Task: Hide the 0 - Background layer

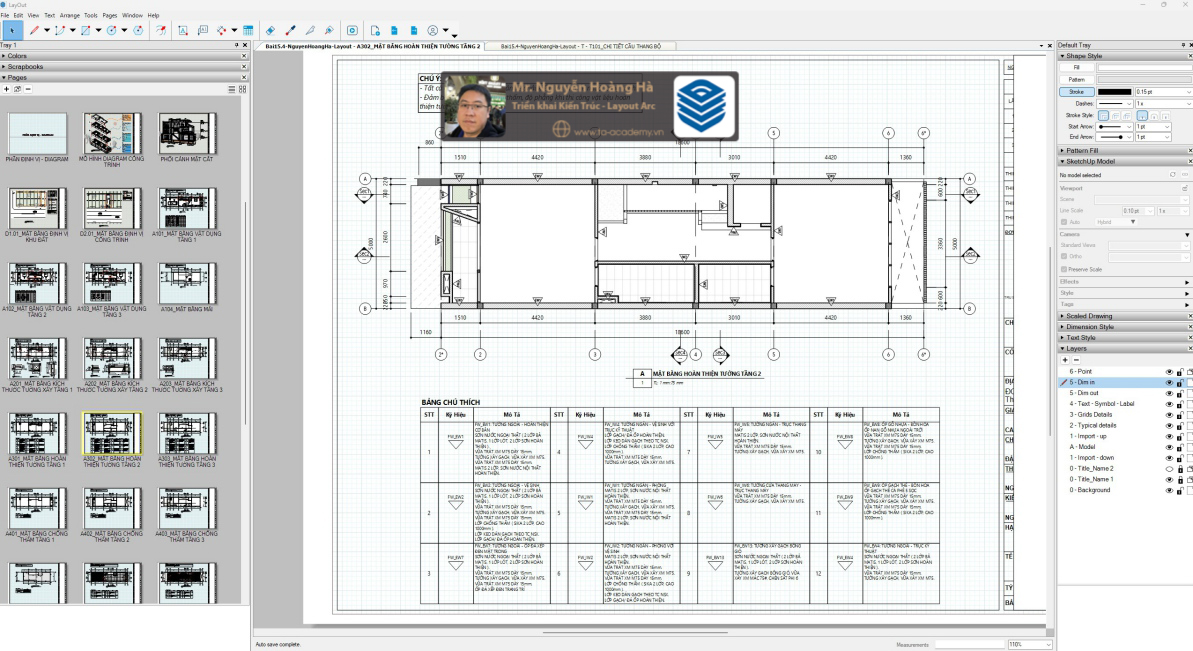Action: pyautogui.click(x=1169, y=491)
